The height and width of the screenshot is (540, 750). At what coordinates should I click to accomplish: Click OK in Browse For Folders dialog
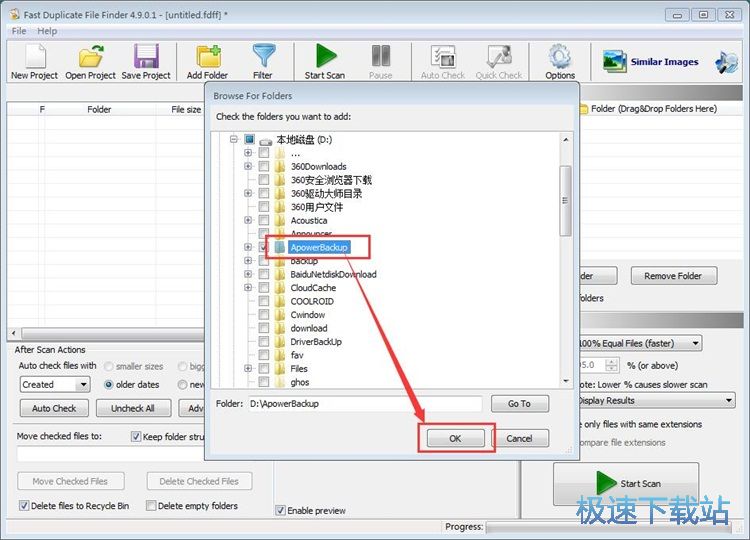455,438
